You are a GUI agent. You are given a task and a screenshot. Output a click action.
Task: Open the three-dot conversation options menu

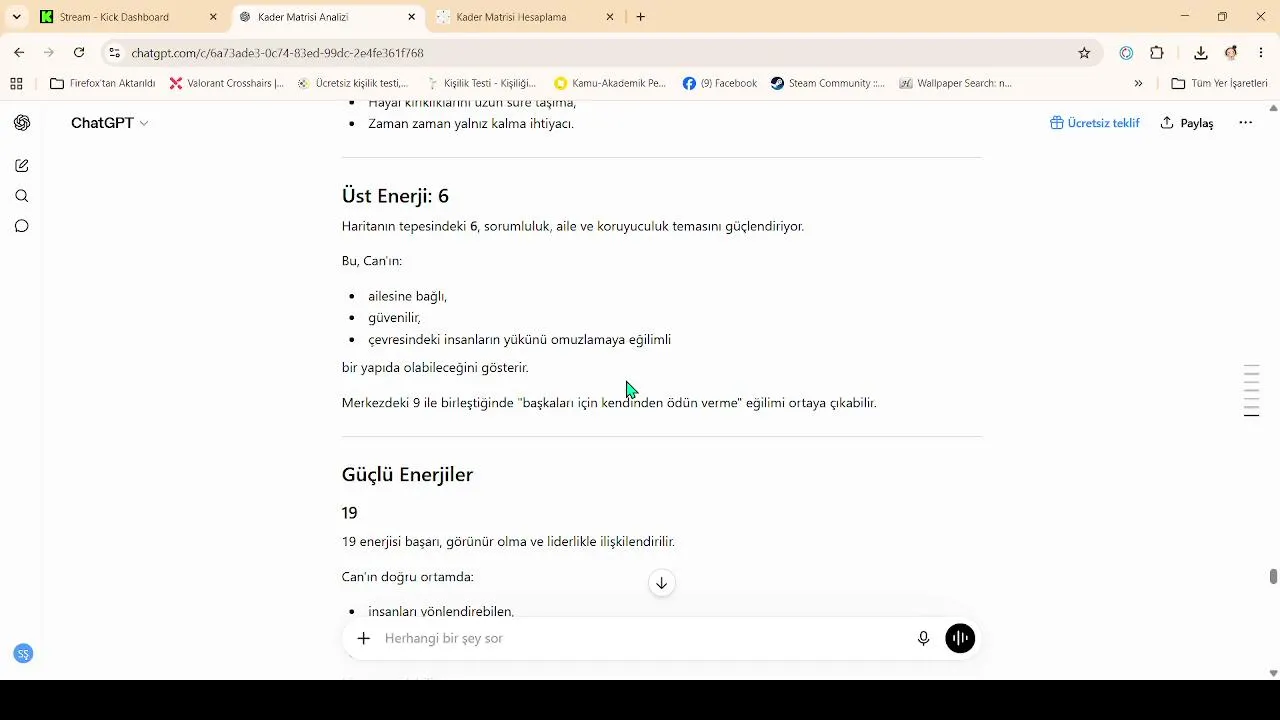click(x=1245, y=123)
